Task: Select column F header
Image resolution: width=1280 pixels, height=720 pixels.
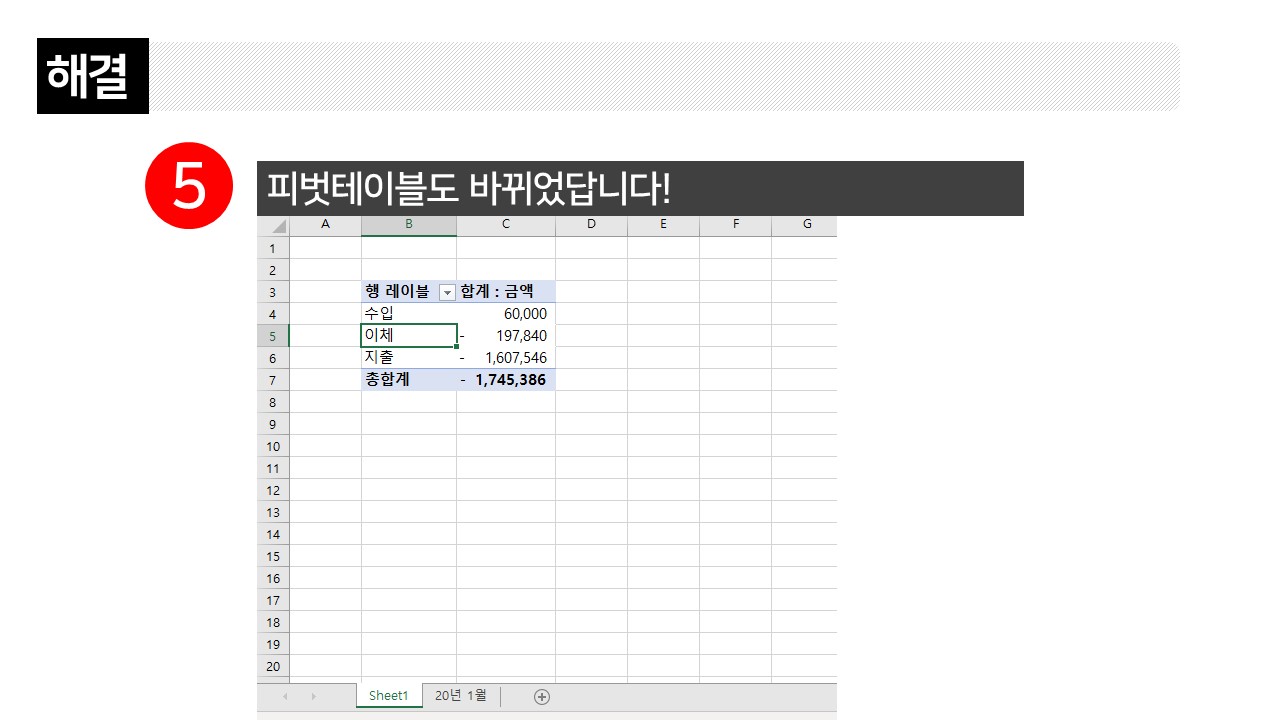Action: point(735,225)
